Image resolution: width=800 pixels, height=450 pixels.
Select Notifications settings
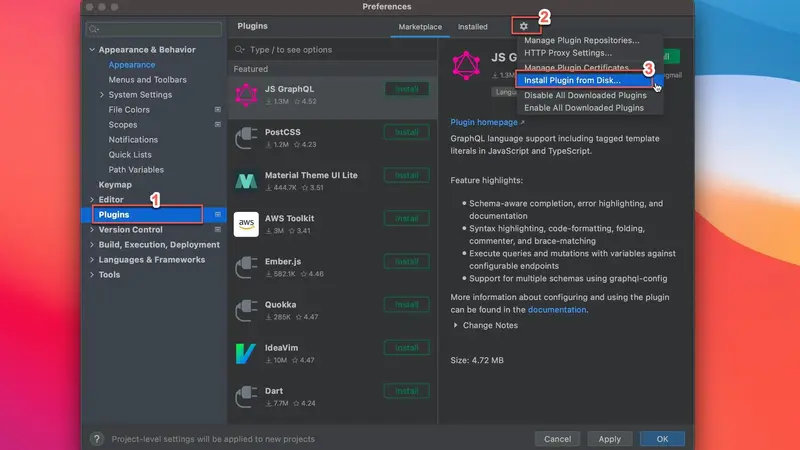[x=133, y=140]
